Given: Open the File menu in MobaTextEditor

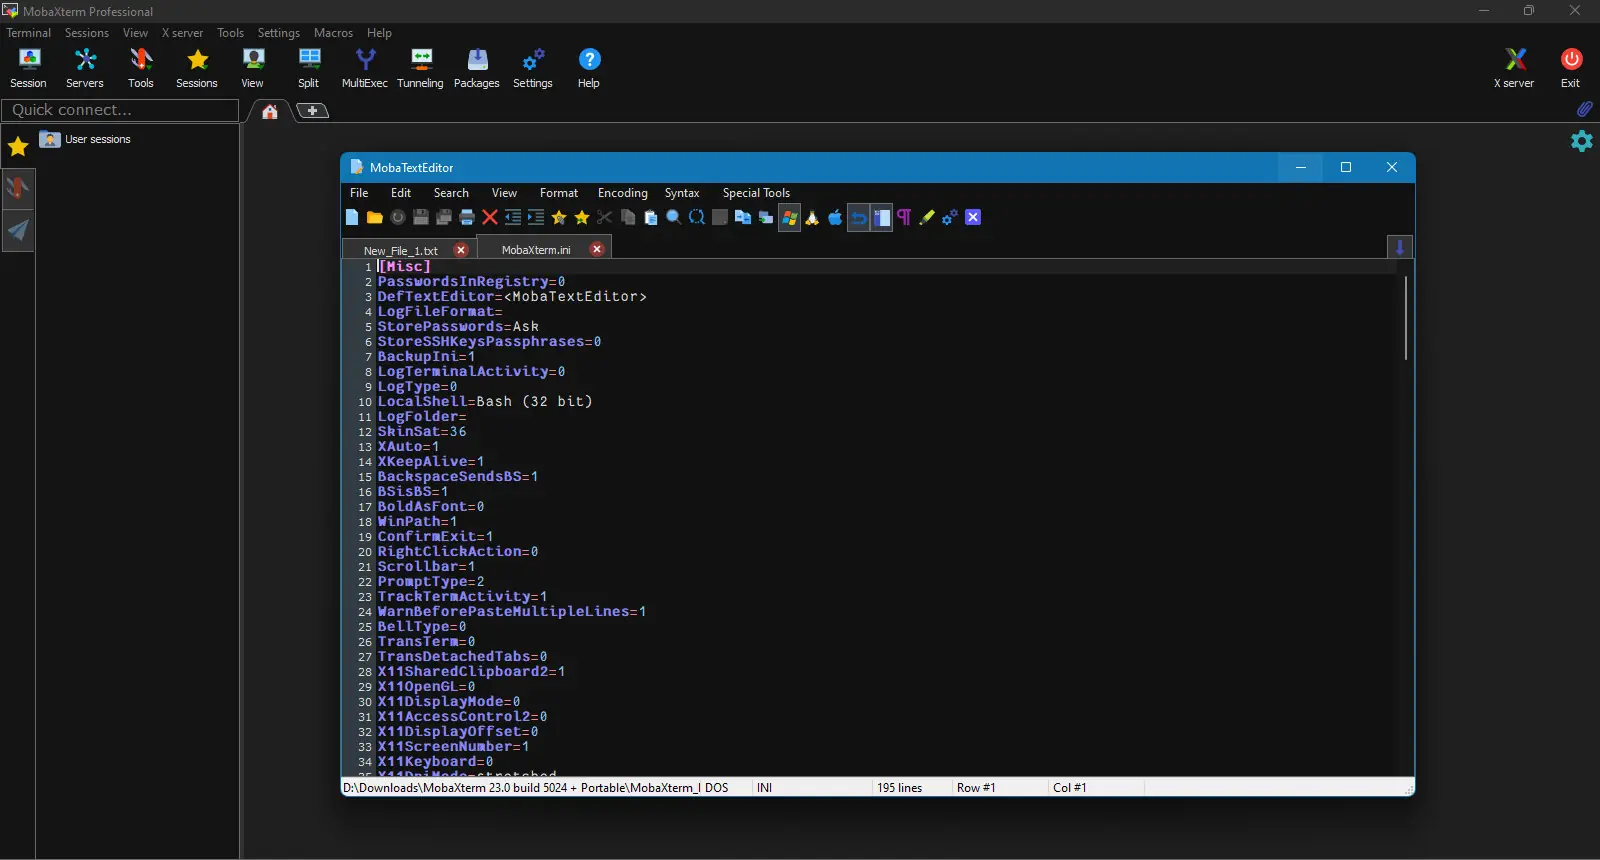Looking at the screenshot, I should click(359, 193).
